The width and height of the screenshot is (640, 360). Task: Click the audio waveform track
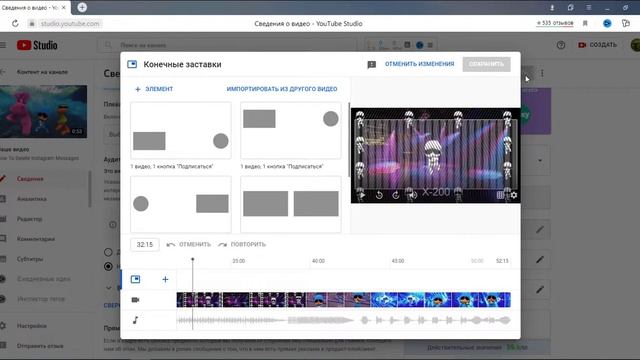(343, 320)
